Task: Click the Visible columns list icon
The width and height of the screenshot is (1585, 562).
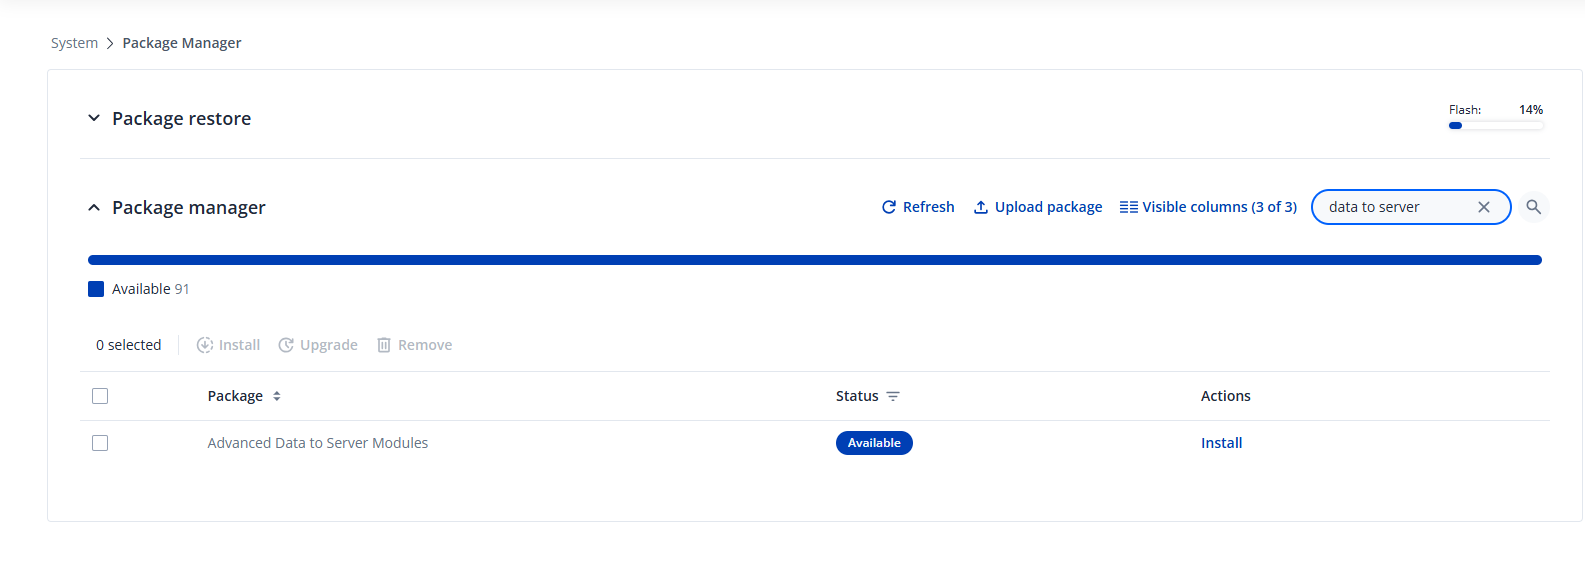Action: [1128, 207]
